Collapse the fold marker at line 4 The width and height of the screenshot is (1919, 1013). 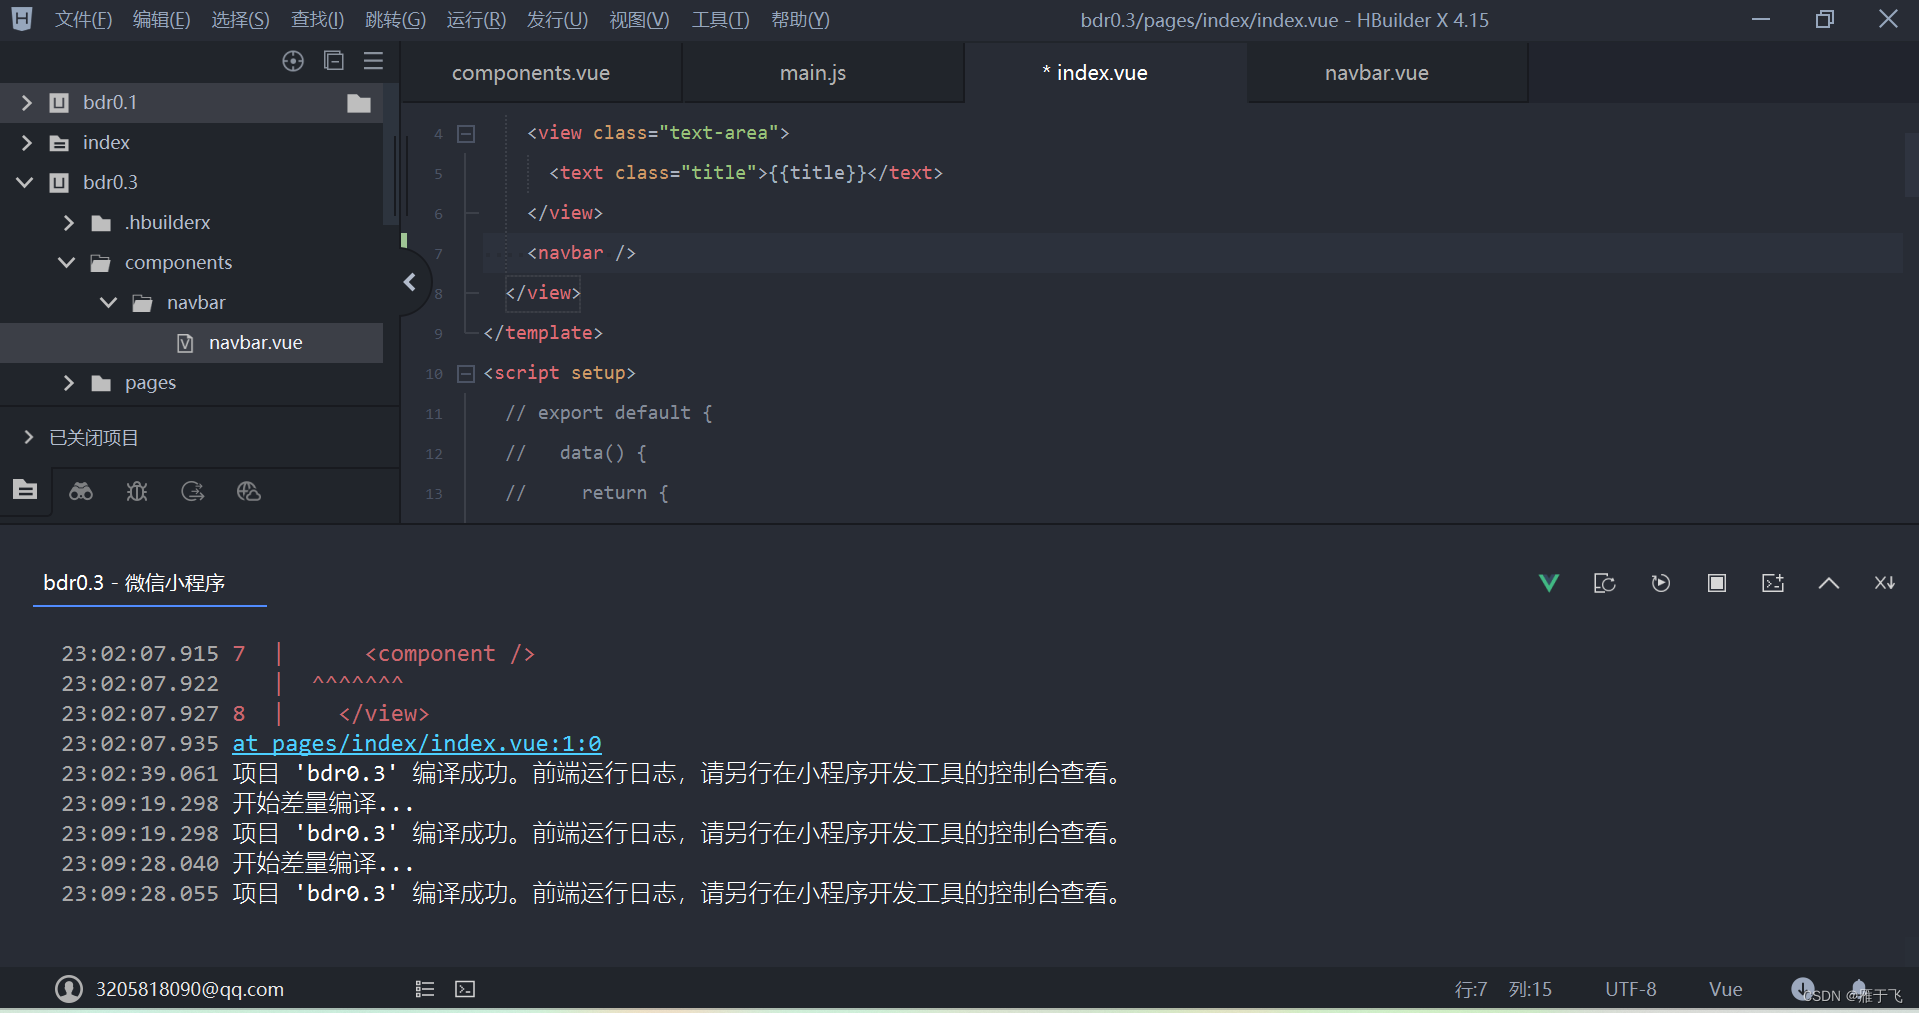pos(466,133)
